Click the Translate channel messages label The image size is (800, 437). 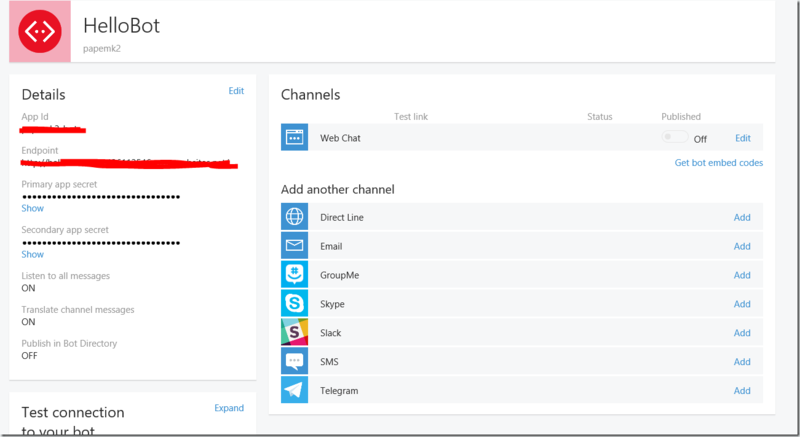[x=78, y=310]
